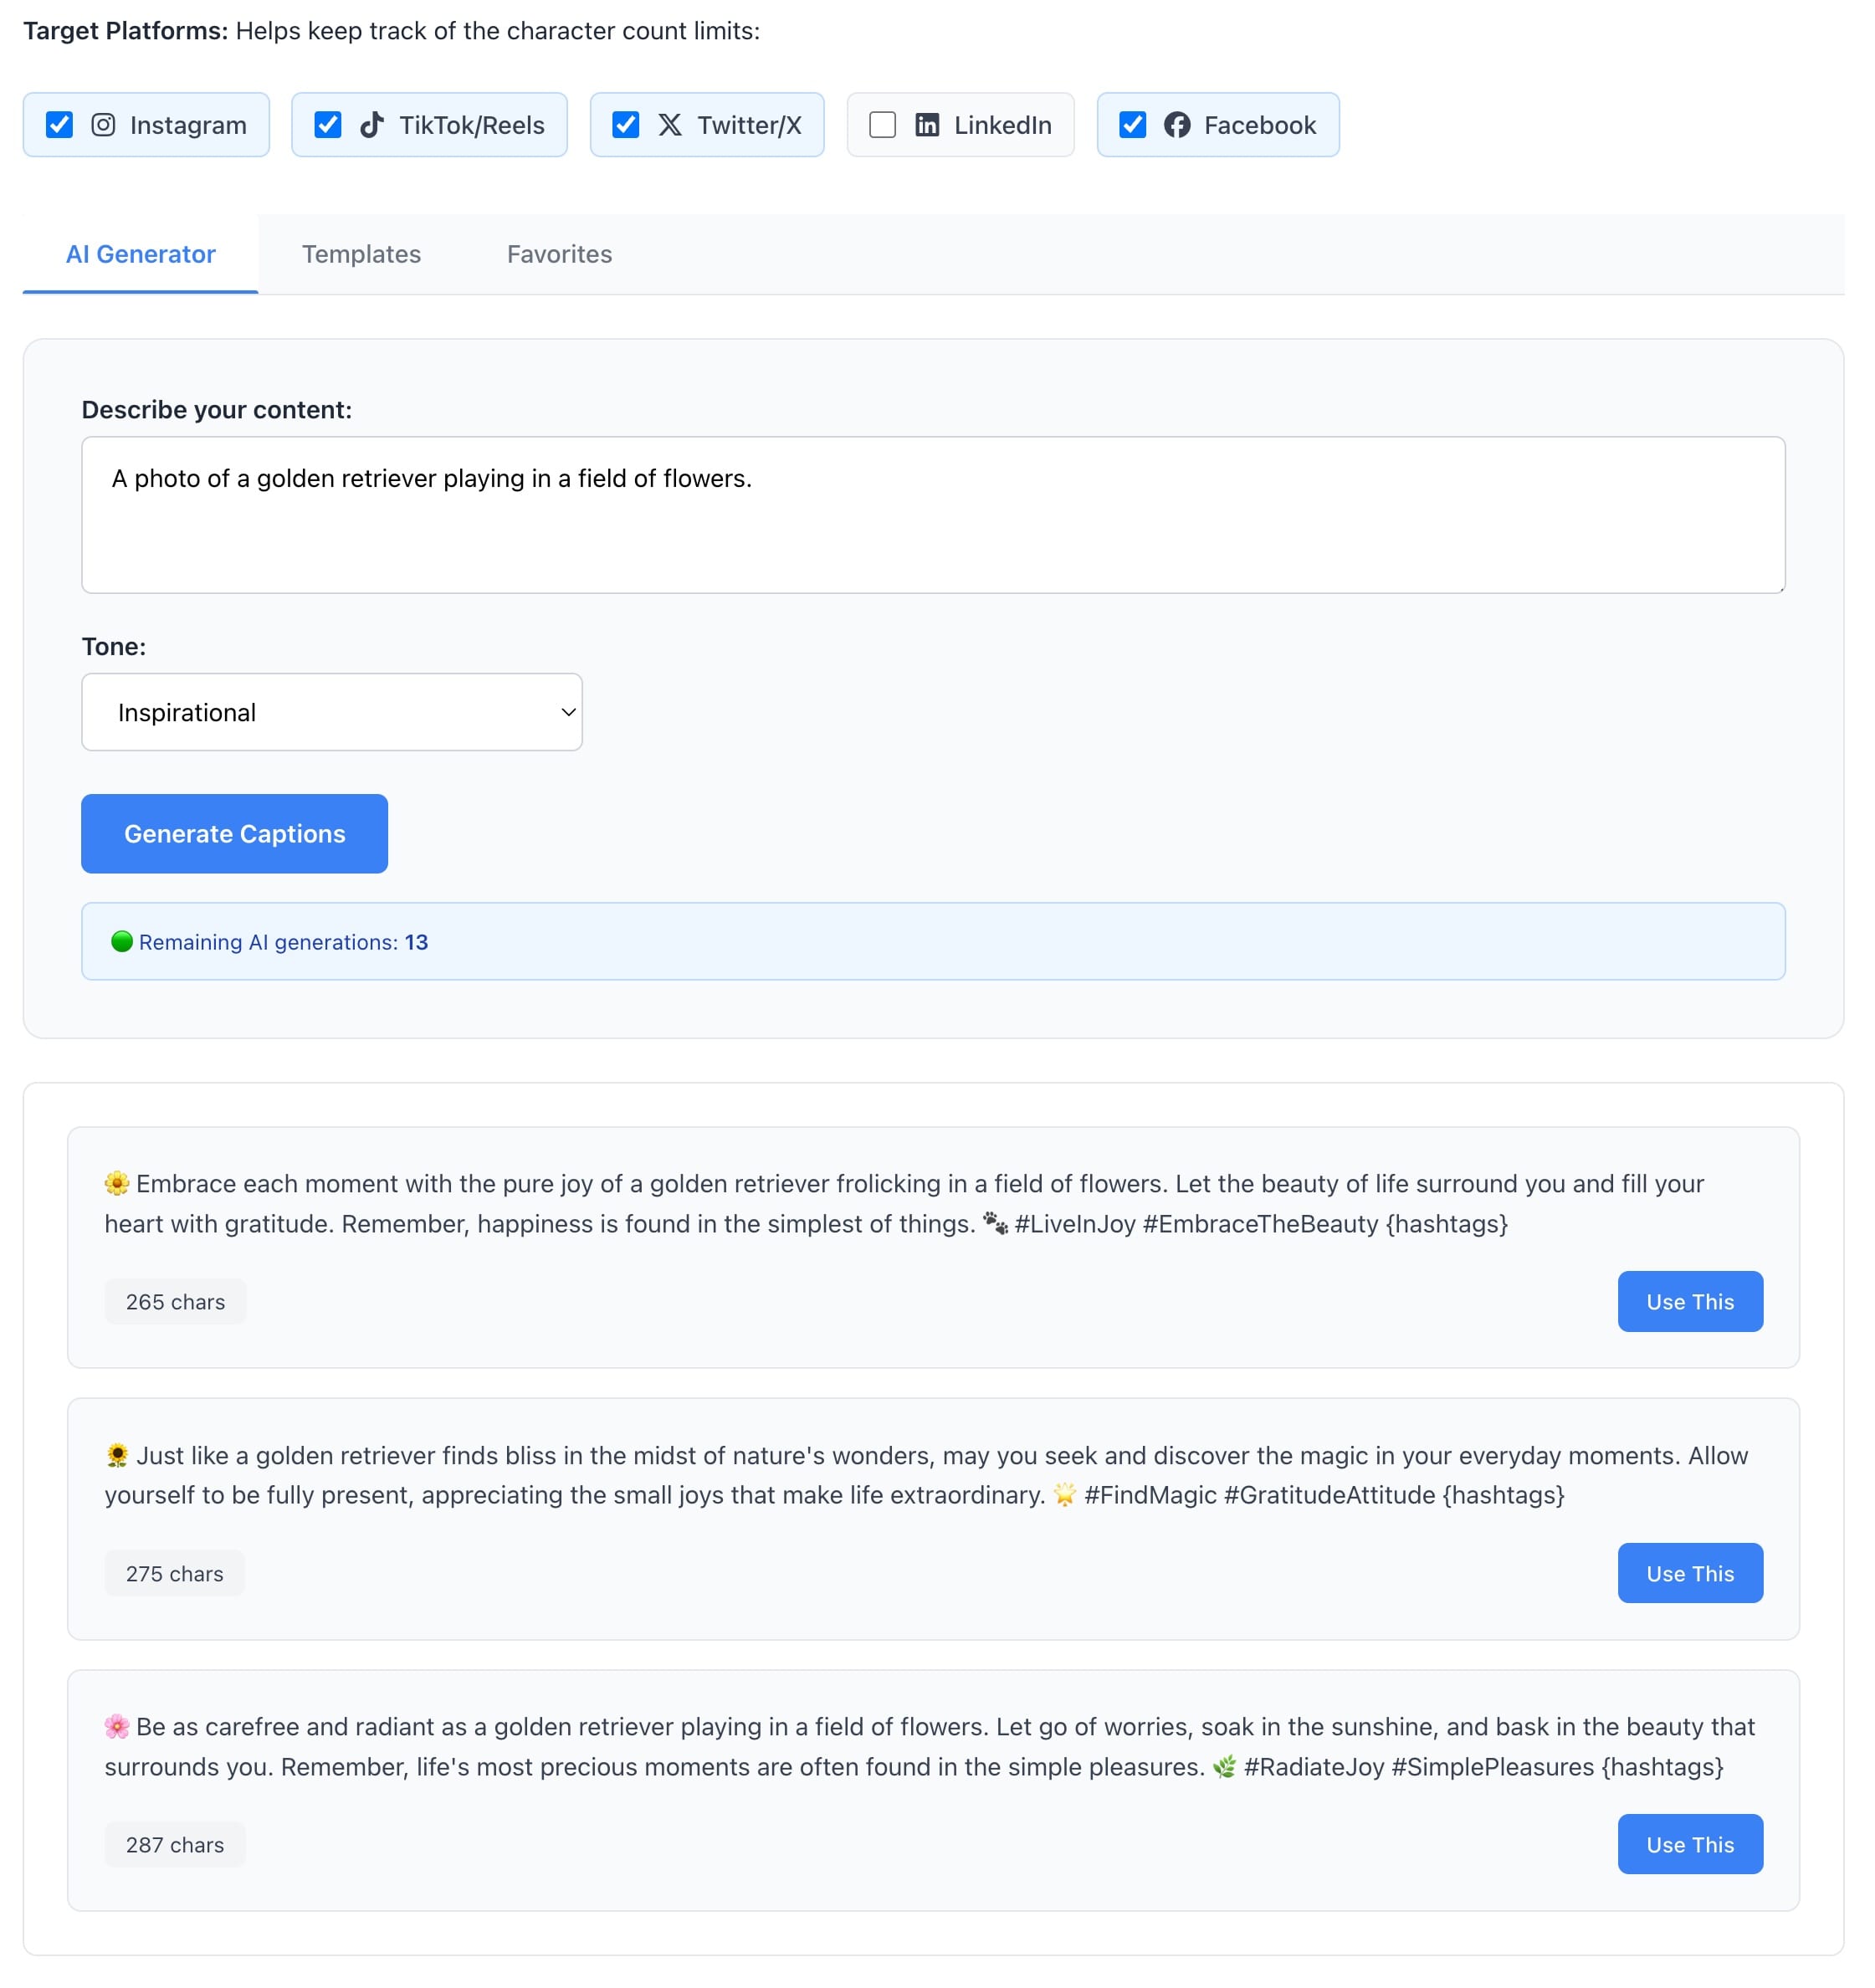Image resolution: width=1875 pixels, height=1988 pixels.
Task: Enable the LinkedIn platform checkbox
Action: point(882,125)
